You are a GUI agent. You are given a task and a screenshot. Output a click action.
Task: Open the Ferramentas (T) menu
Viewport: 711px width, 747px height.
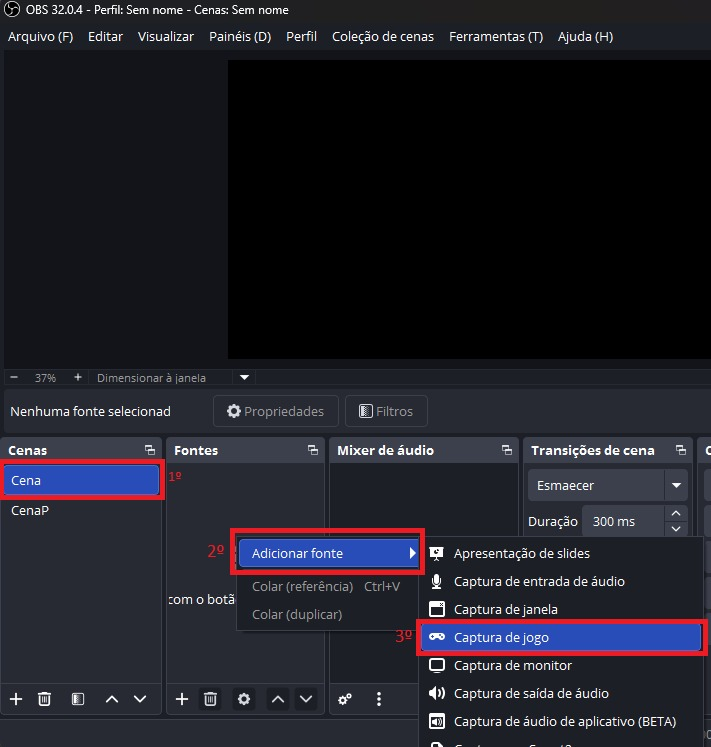tap(496, 37)
